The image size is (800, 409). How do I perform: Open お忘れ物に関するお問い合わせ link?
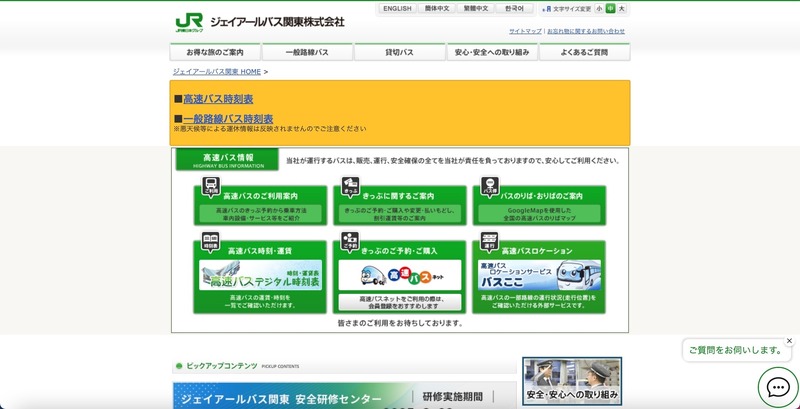[586, 31]
